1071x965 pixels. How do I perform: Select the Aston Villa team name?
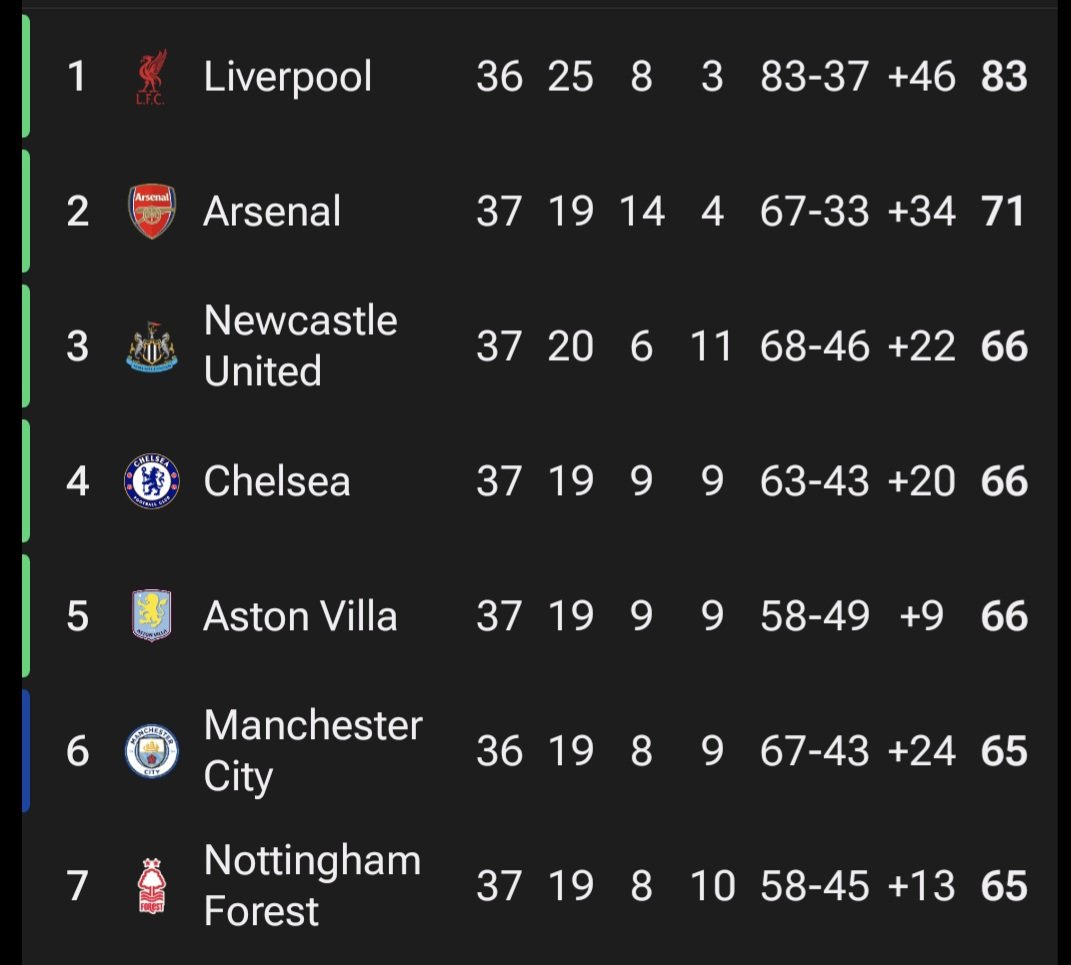(x=300, y=616)
